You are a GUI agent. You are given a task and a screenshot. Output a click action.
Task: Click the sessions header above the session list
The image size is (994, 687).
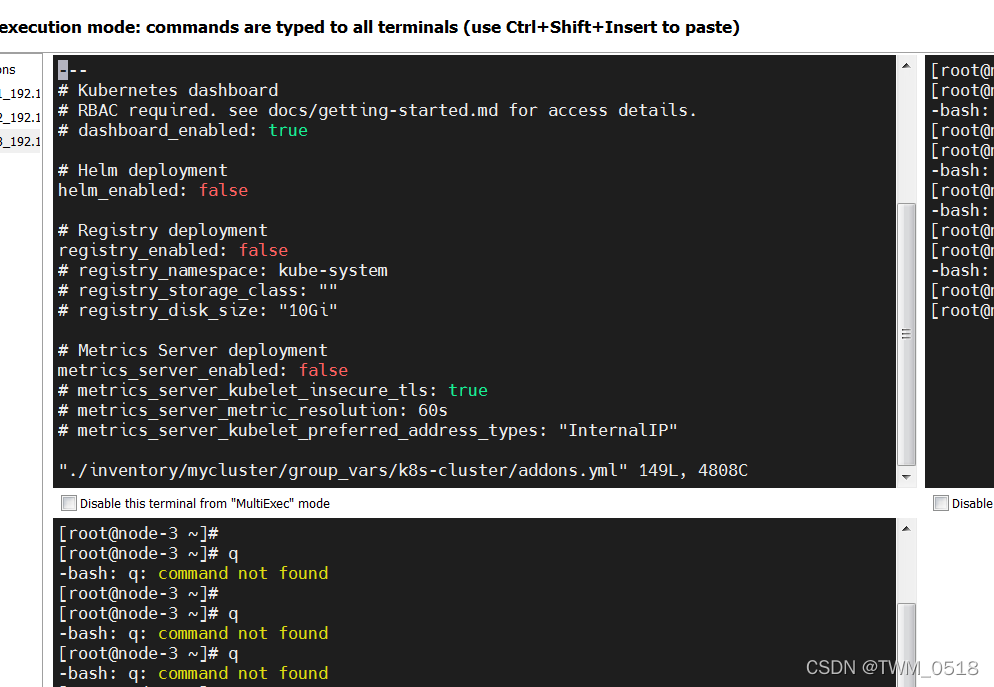tap(8, 69)
